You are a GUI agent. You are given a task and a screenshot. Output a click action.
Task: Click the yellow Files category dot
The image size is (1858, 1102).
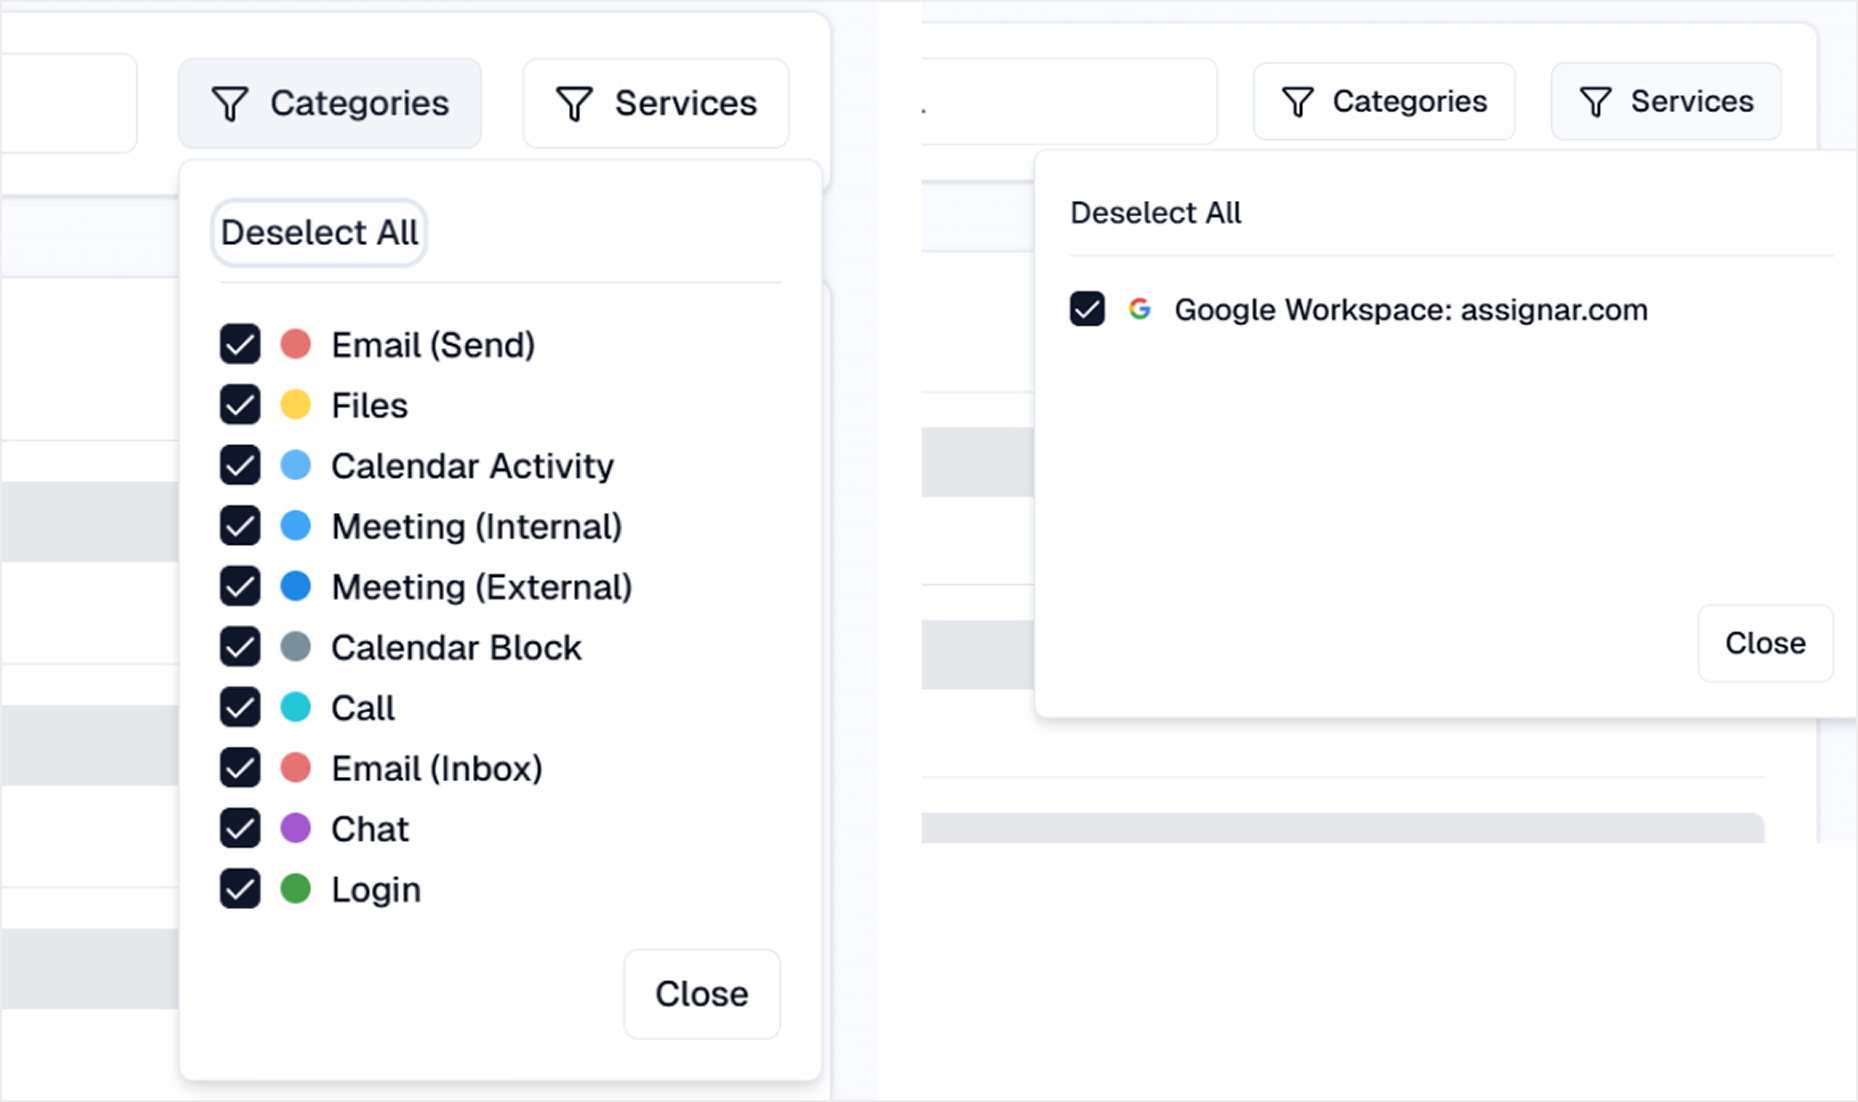pyautogui.click(x=295, y=405)
